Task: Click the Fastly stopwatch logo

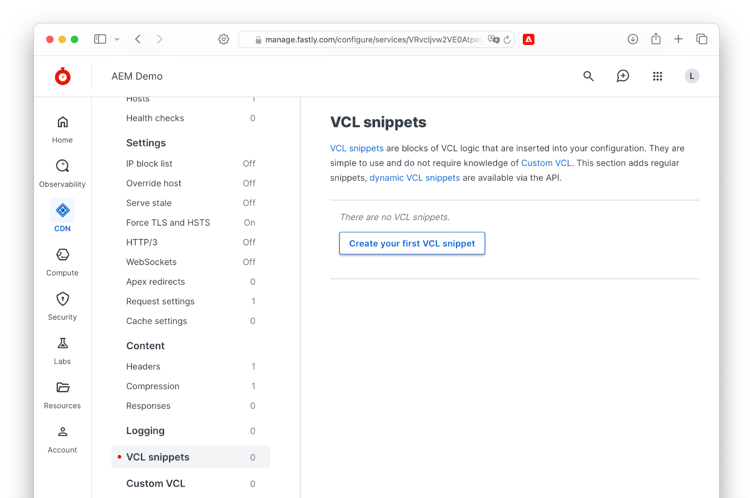Action: (62, 76)
